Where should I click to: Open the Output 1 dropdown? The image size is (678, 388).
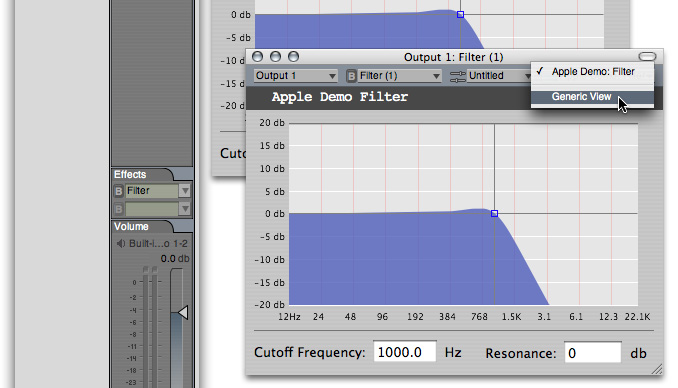pyautogui.click(x=295, y=76)
